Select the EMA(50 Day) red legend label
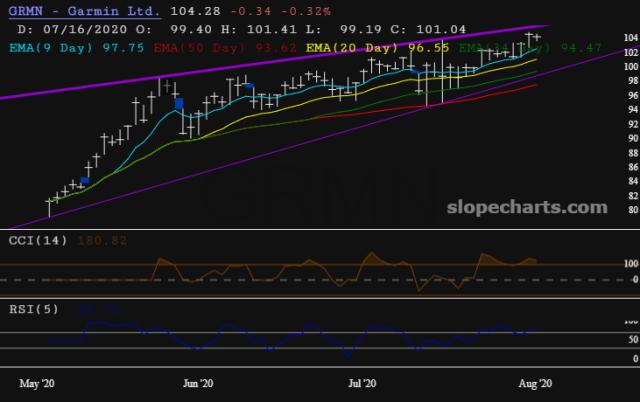 (225, 48)
